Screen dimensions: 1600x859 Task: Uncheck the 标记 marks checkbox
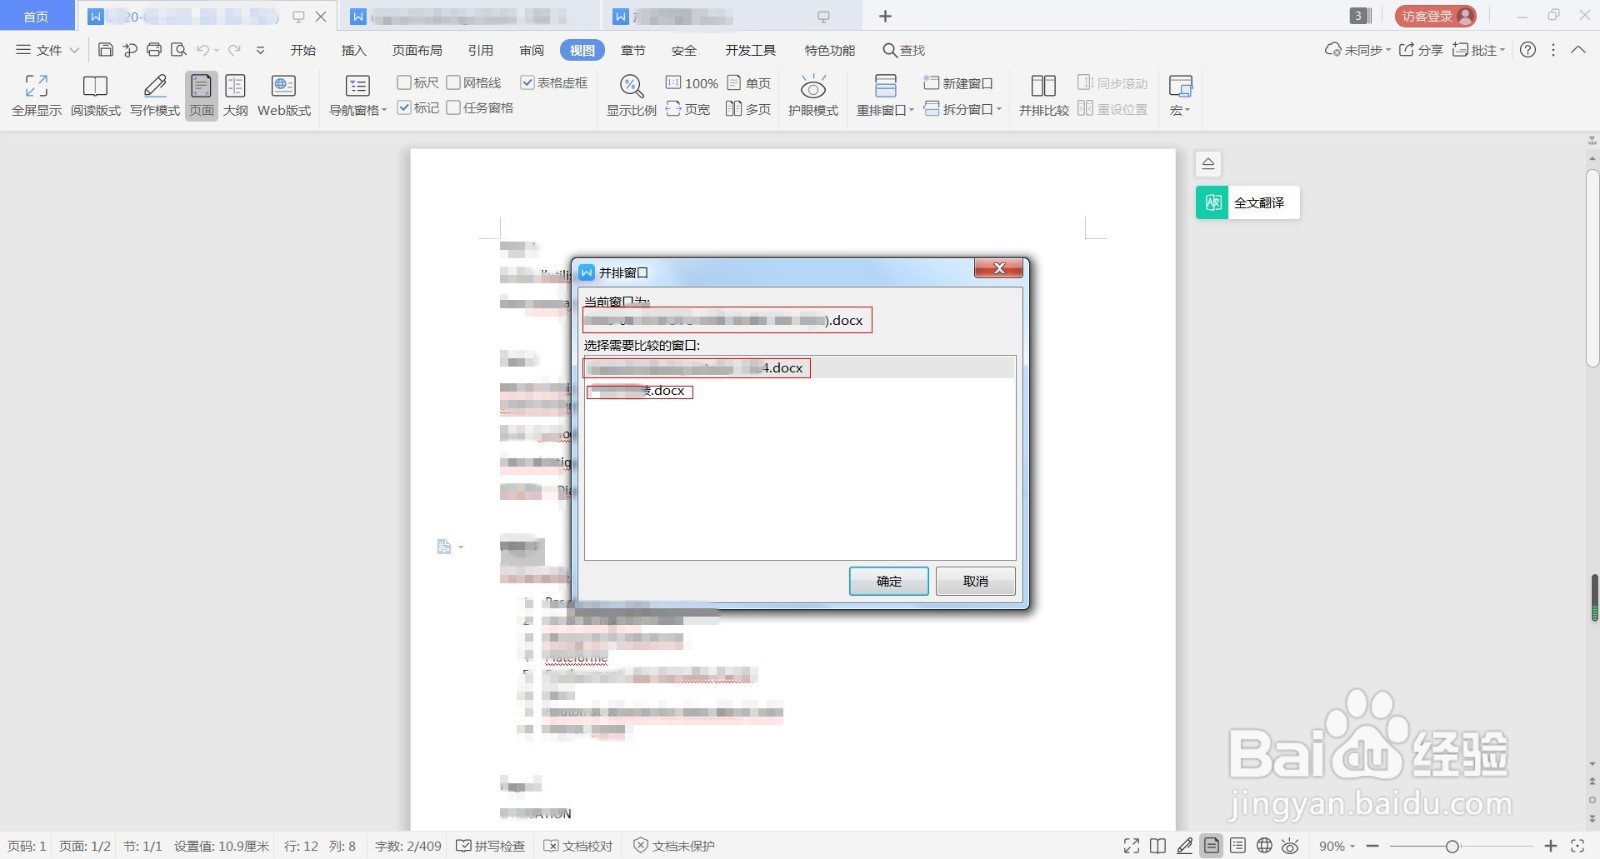(x=404, y=108)
